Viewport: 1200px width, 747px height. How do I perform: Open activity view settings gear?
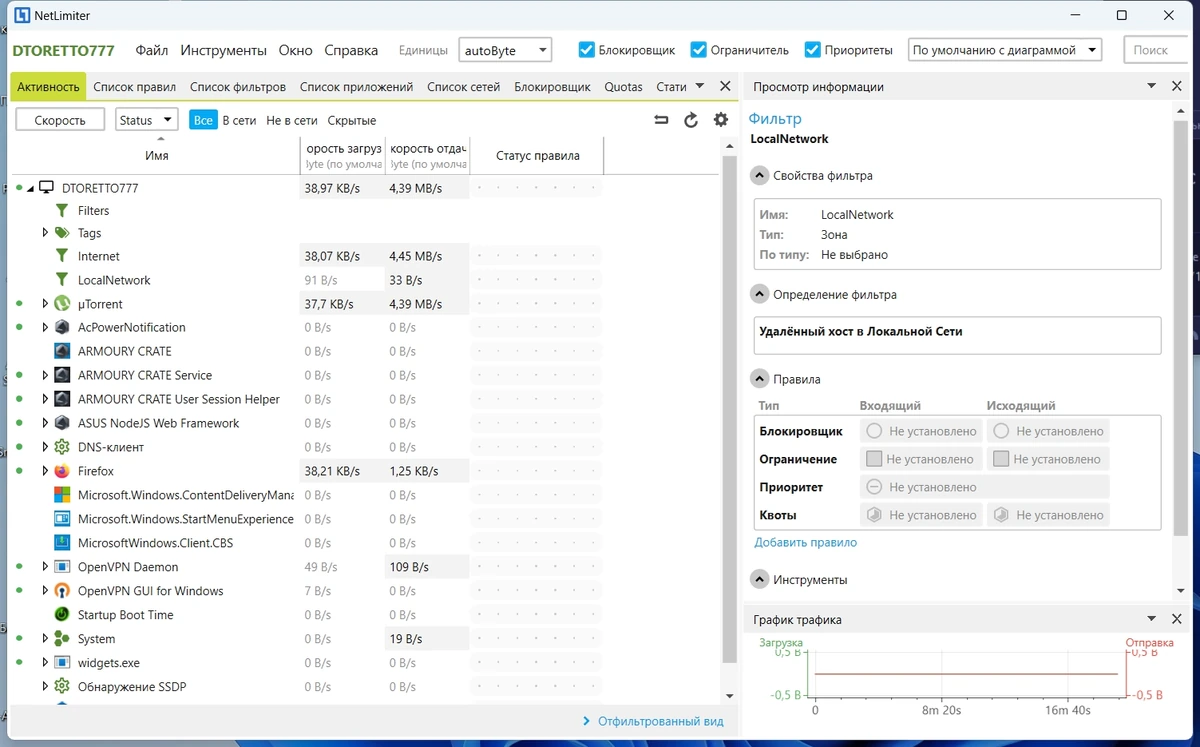[721, 120]
